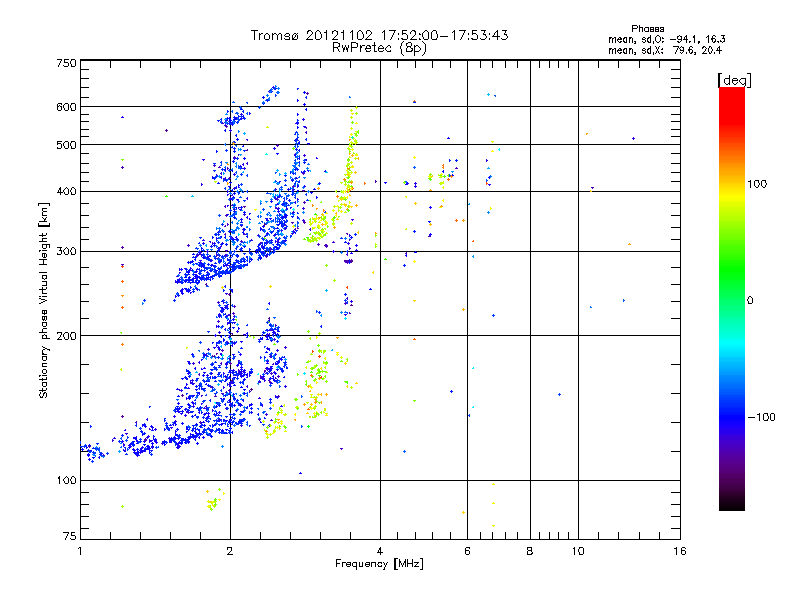Click the '2' frequency tick label
Image resolution: width=800 pixels, height=600 pixels.
click(230, 551)
